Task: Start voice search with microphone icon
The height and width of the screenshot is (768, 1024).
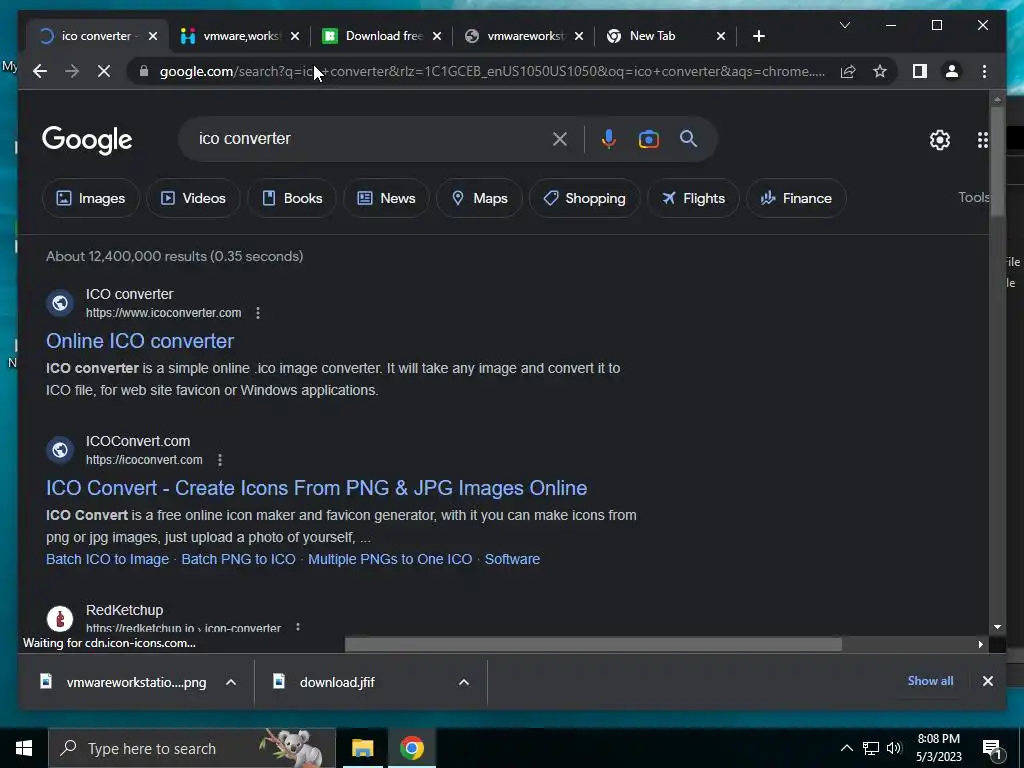Action: [609, 138]
